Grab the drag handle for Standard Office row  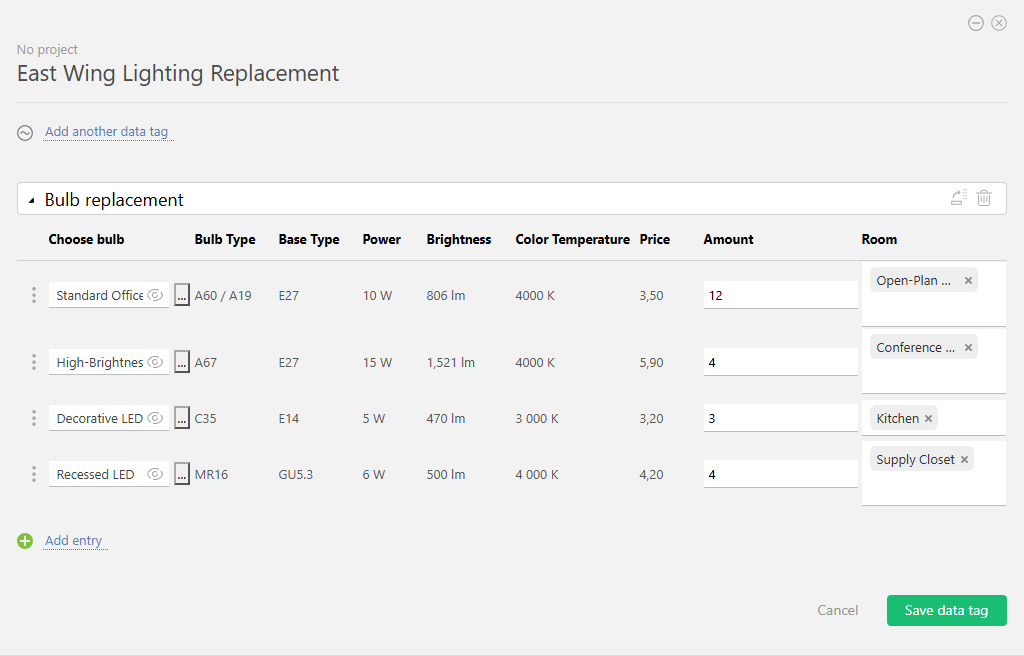[x=34, y=295]
